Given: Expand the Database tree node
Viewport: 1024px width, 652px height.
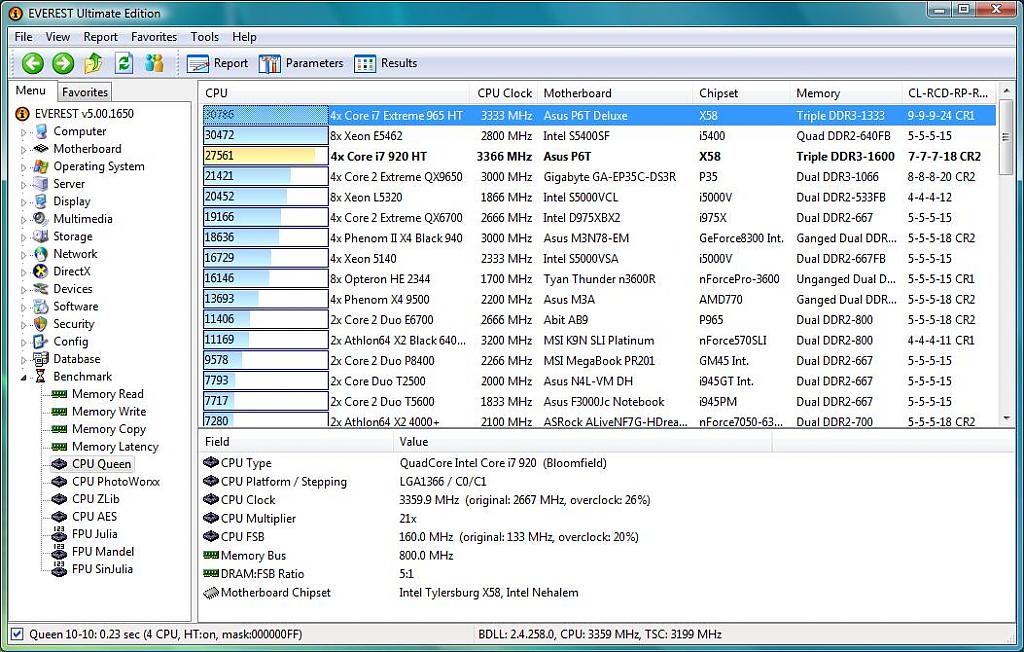Looking at the screenshot, I should pos(24,359).
